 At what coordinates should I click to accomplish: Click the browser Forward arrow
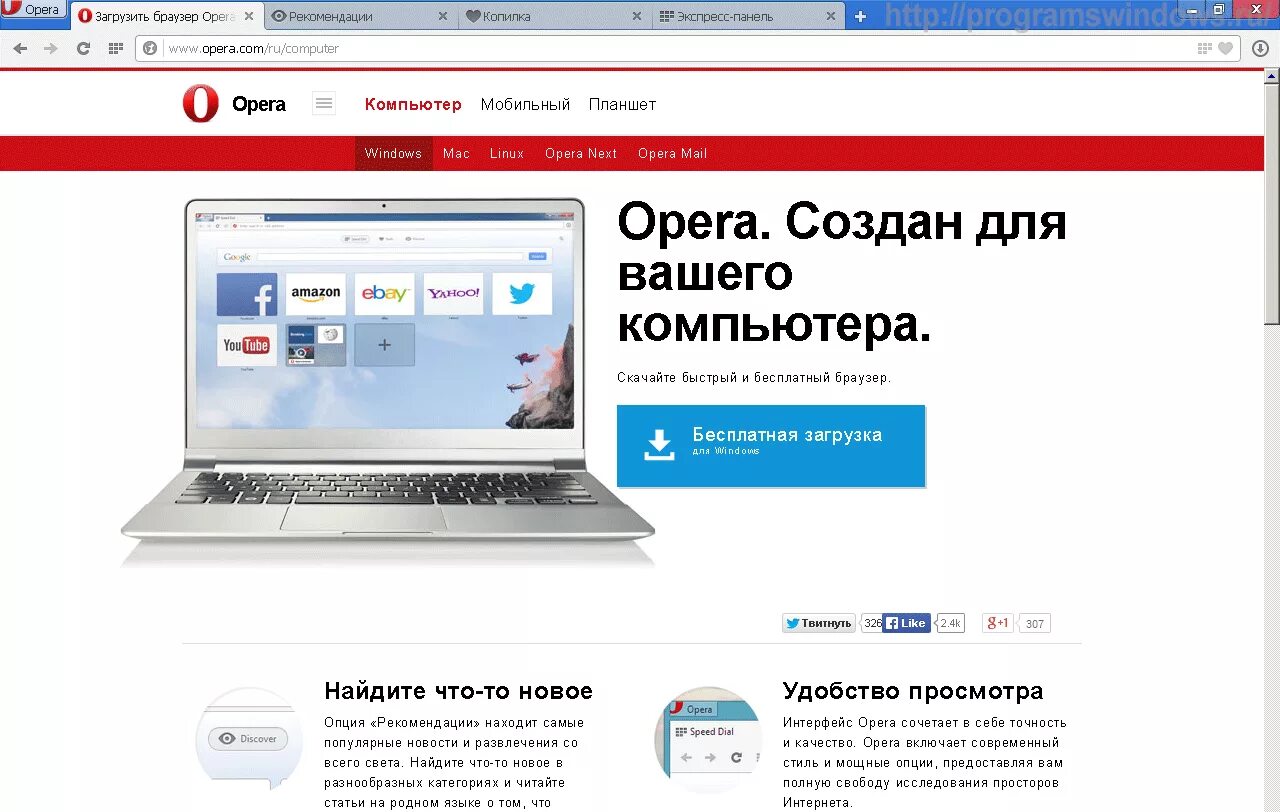[x=50, y=48]
